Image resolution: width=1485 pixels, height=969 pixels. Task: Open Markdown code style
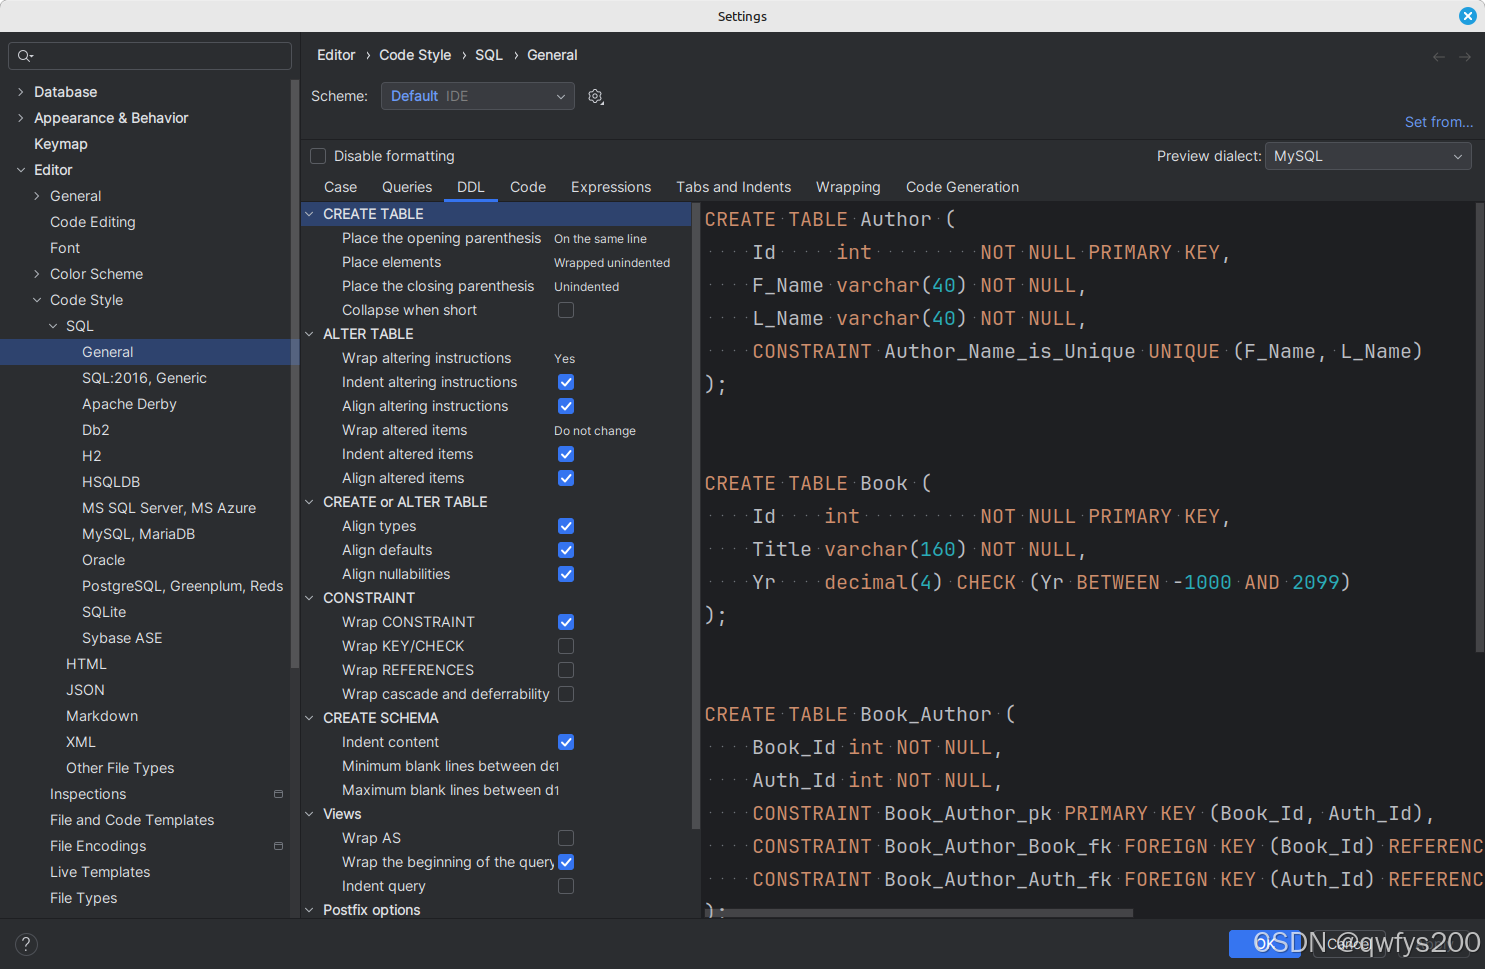click(x=102, y=716)
